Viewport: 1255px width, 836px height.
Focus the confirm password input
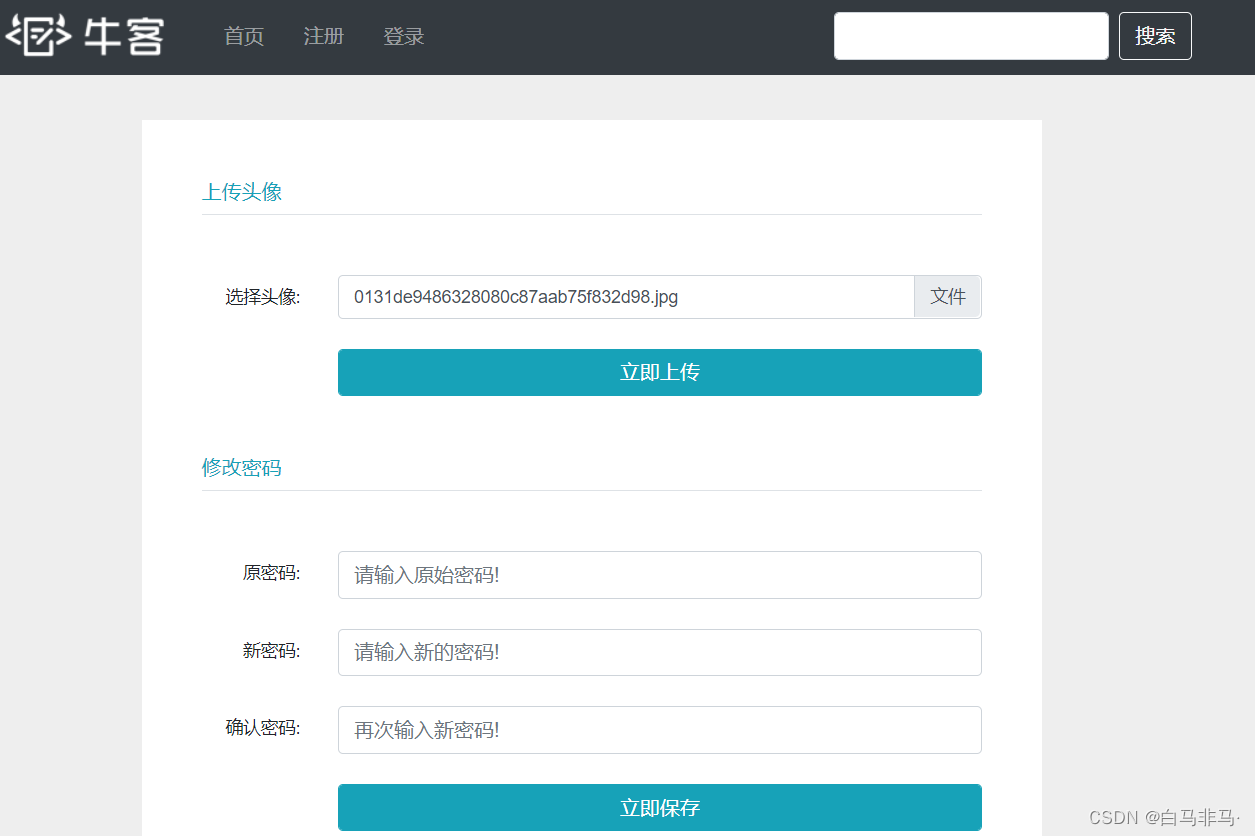pyautogui.click(x=659, y=730)
